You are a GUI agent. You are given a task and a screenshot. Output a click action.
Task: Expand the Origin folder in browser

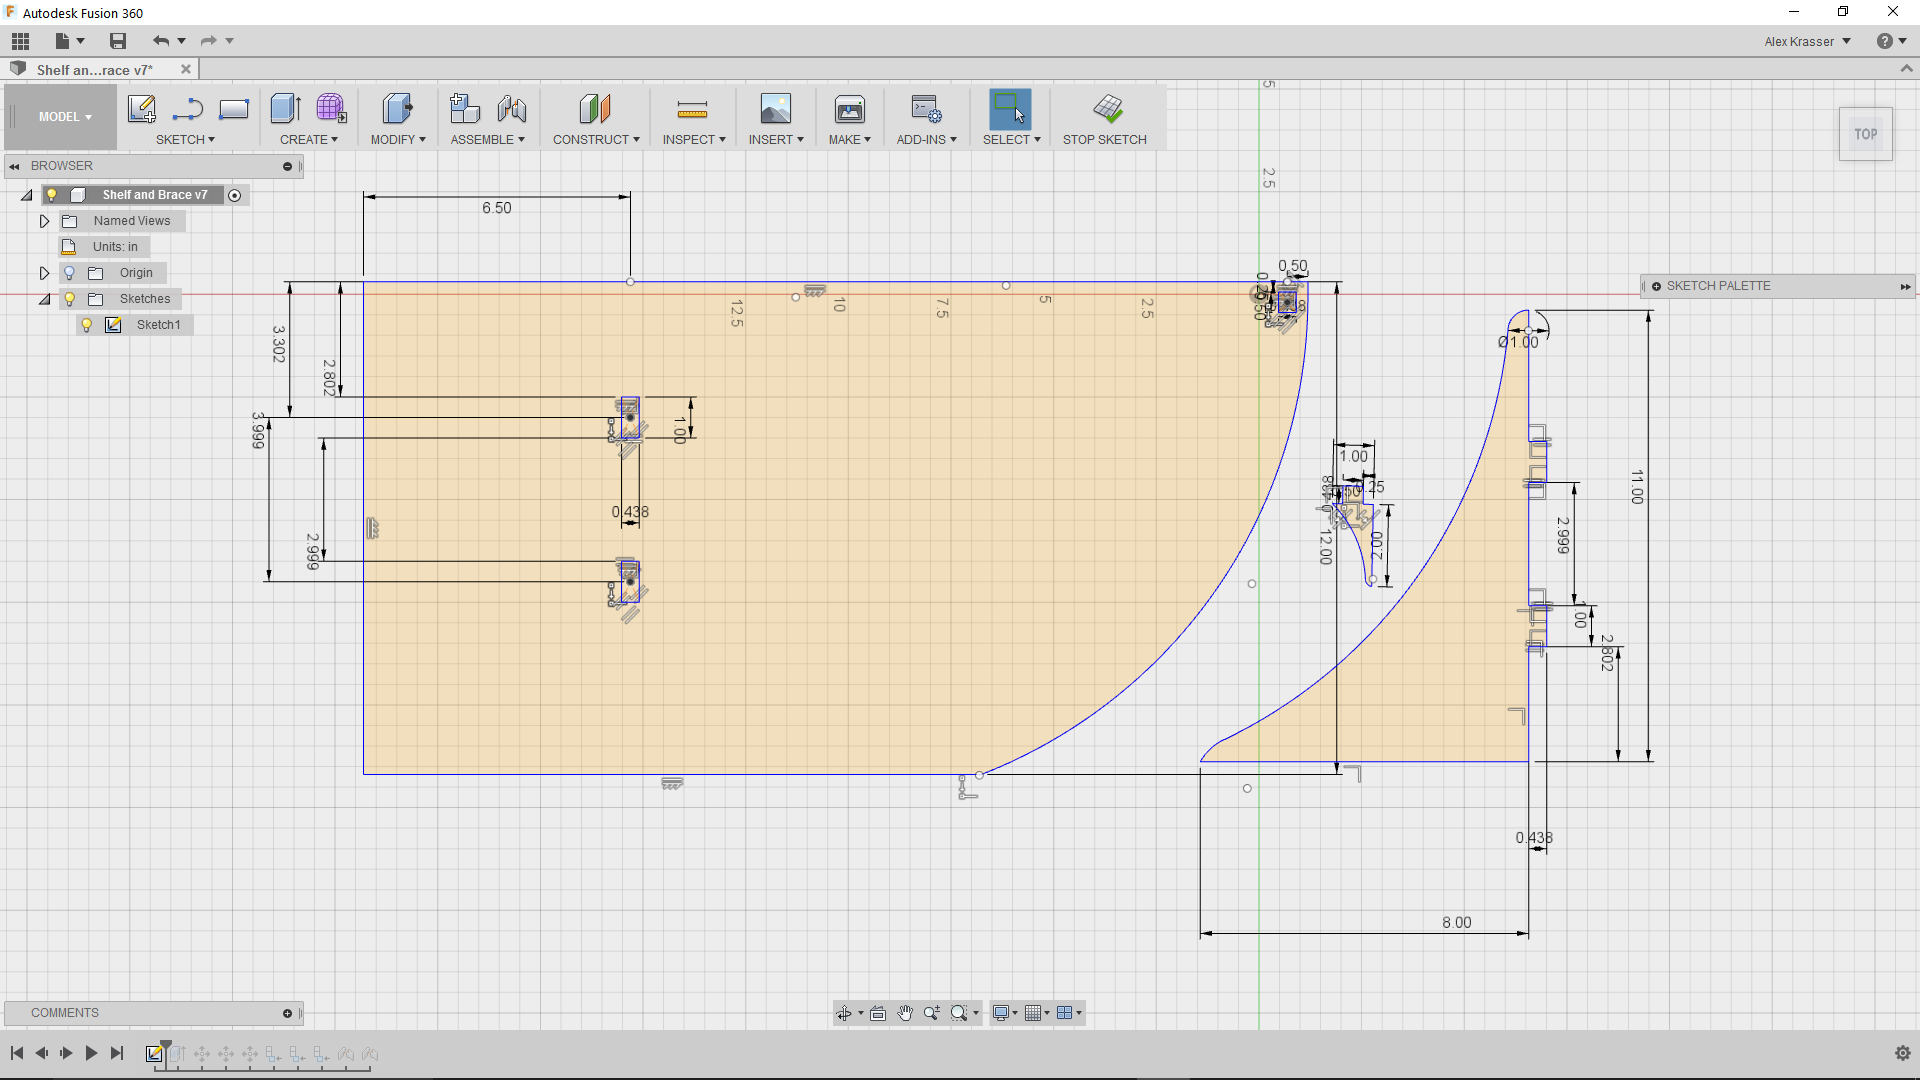tap(44, 272)
